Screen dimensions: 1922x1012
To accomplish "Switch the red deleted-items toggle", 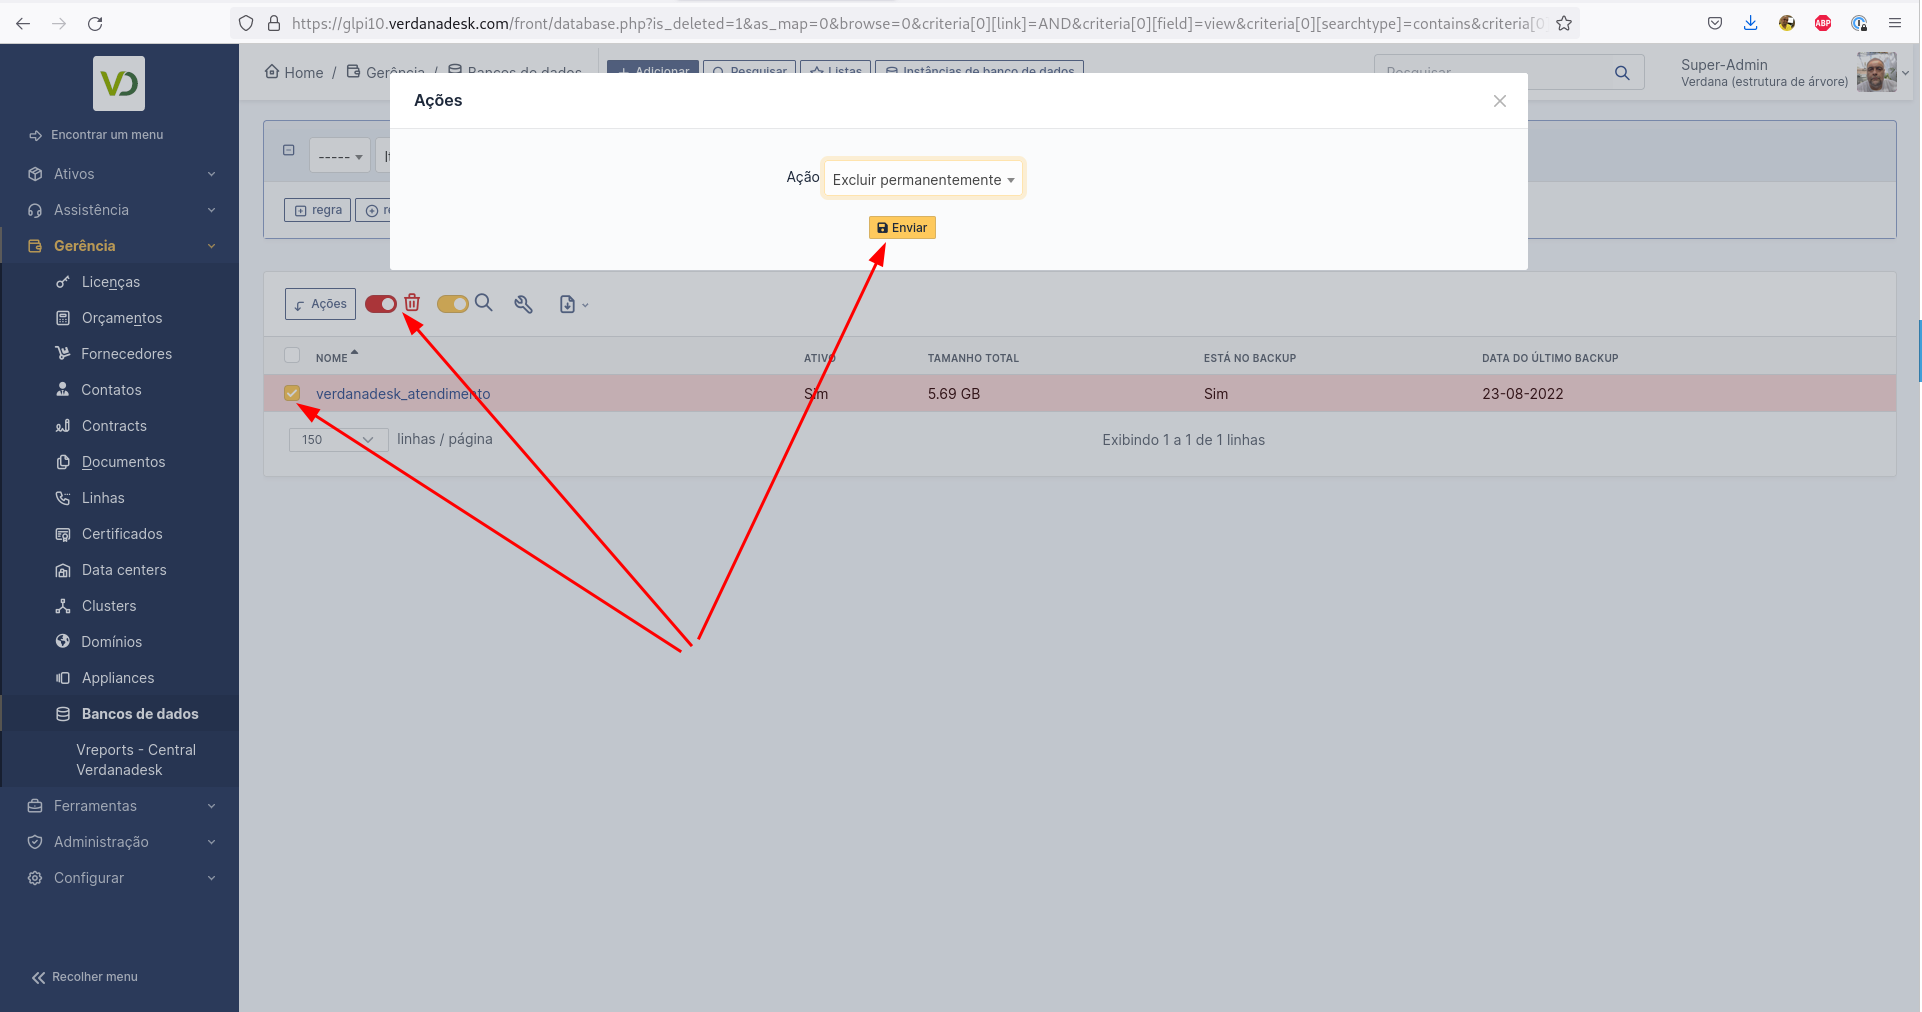I will tap(380, 303).
